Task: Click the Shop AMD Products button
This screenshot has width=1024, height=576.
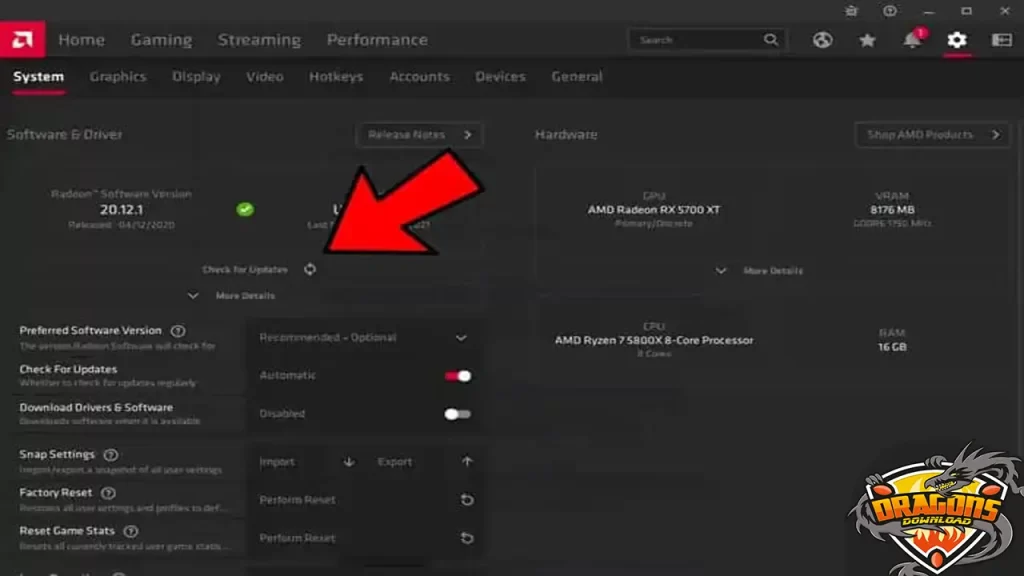Action: point(931,135)
